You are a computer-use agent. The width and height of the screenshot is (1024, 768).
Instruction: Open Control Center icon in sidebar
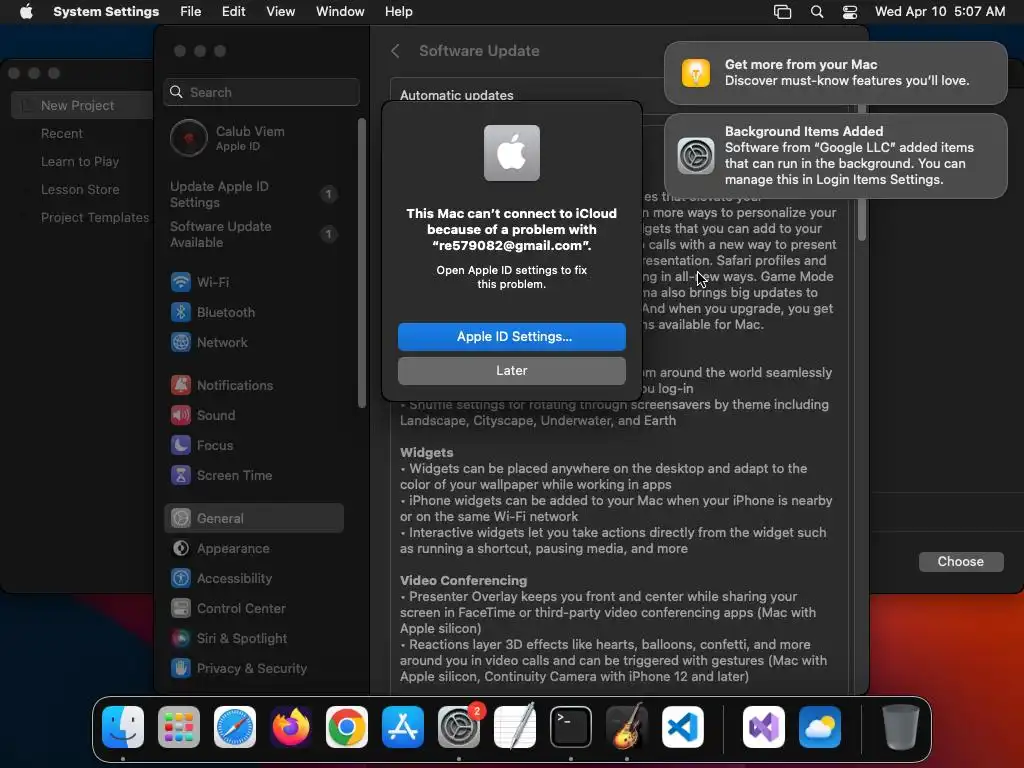pos(181,609)
